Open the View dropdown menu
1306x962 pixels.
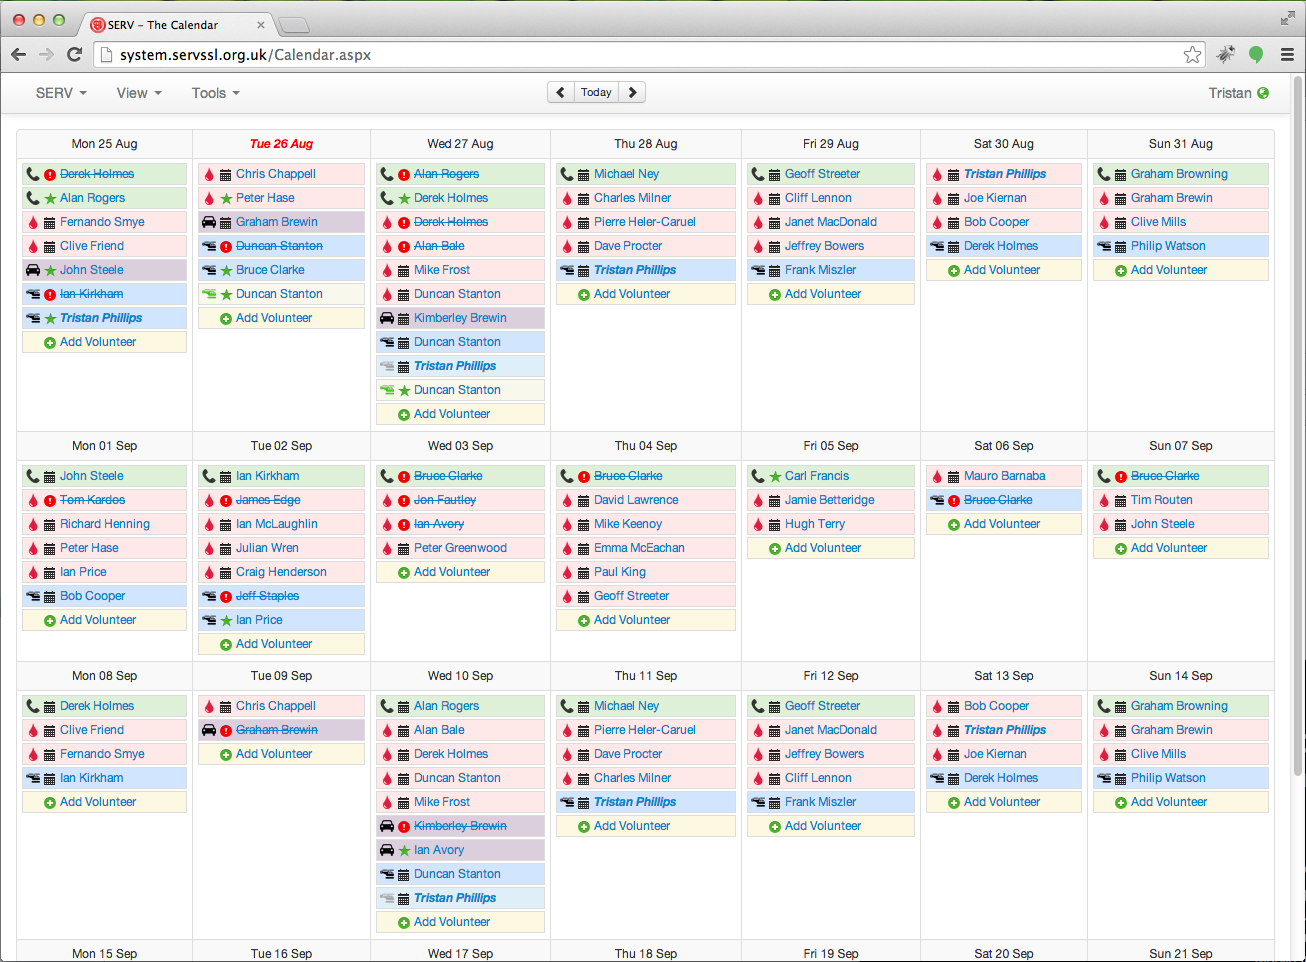[x=138, y=93]
